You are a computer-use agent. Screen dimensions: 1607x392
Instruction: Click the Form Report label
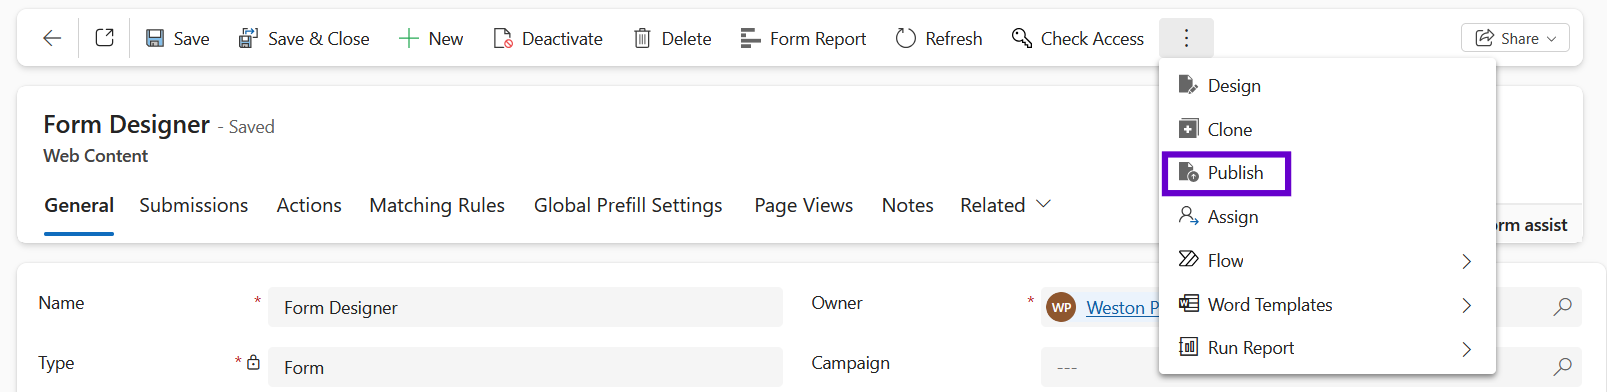click(818, 38)
